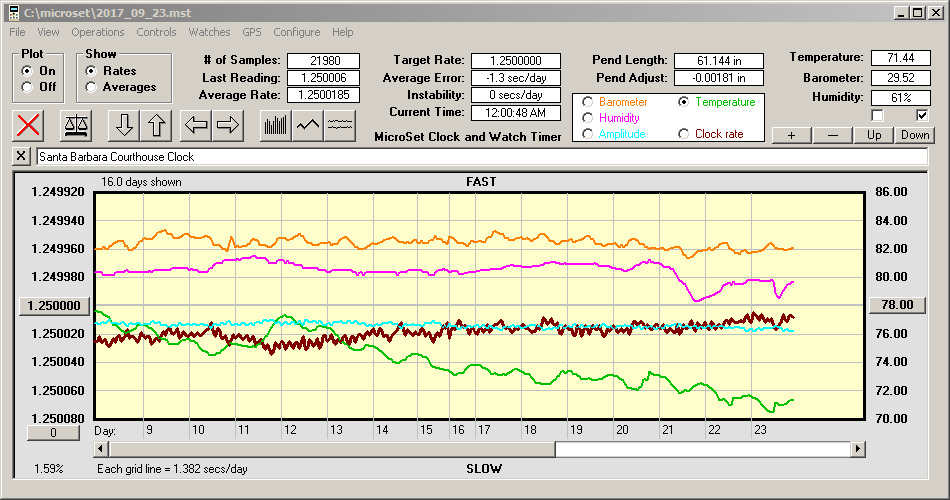Screen dimensions: 950x500
Task: Open the Configure menu
Action: (296, 32)
